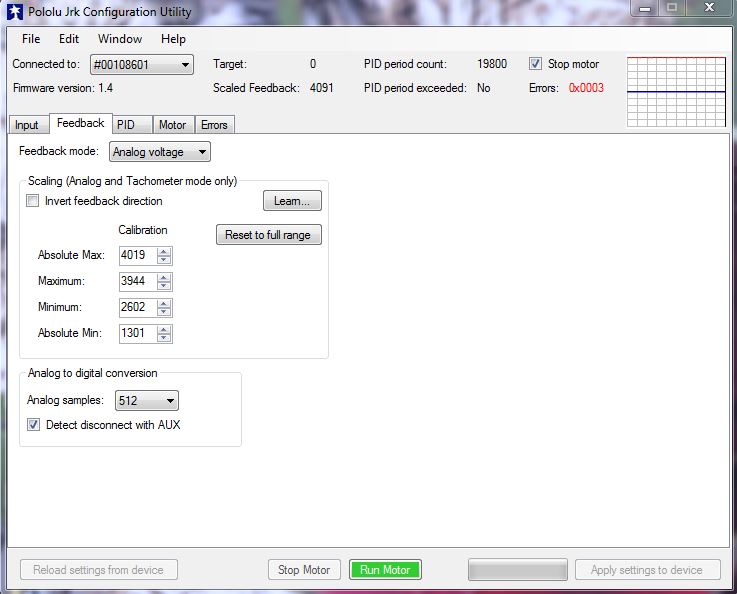Click Apply settings to device
Viewport: 737px width, 594px height.
coord(647,570)
